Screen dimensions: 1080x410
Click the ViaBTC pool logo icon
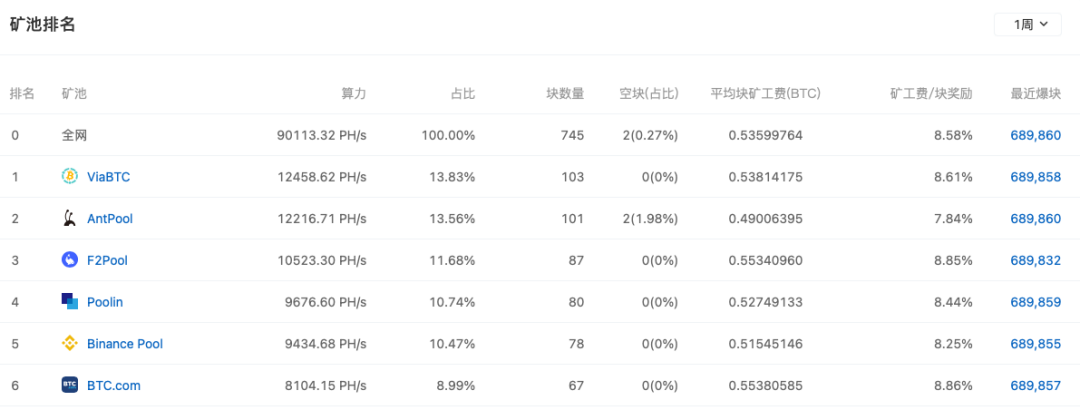click(70, 176)
